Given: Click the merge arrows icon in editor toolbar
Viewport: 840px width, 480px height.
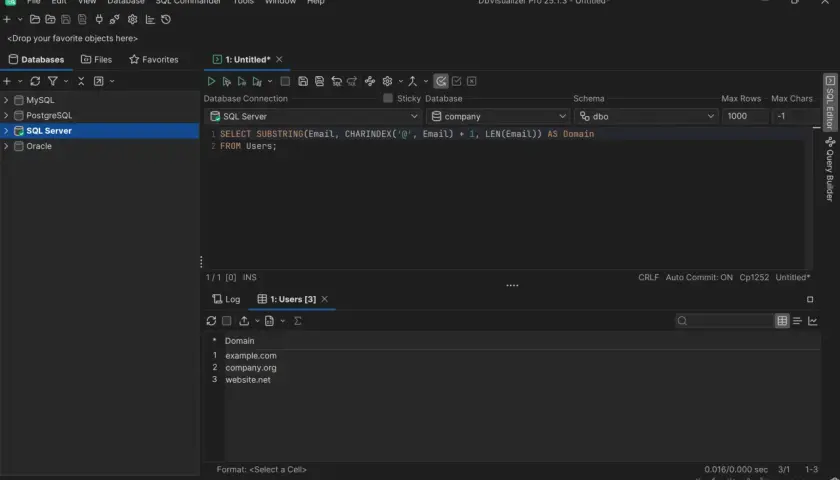Looking at the screenshot, I should tap(412, 81).
